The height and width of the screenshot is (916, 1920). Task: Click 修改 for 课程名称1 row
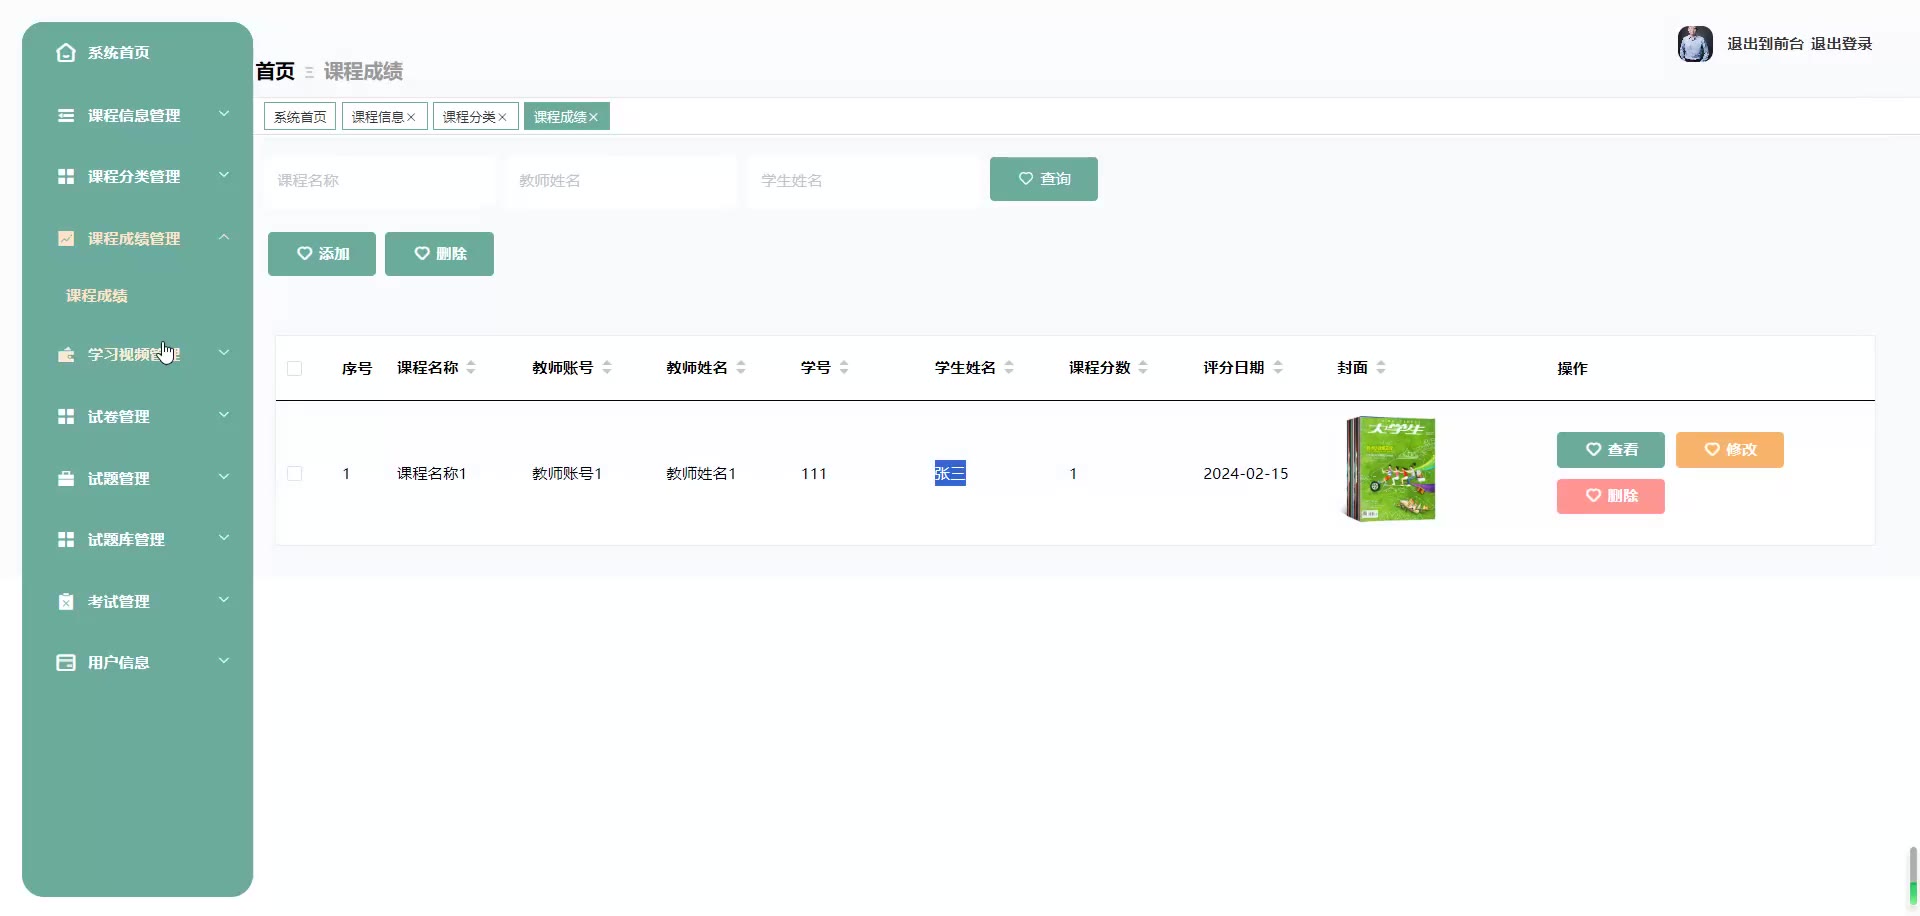click(1730, 450)
